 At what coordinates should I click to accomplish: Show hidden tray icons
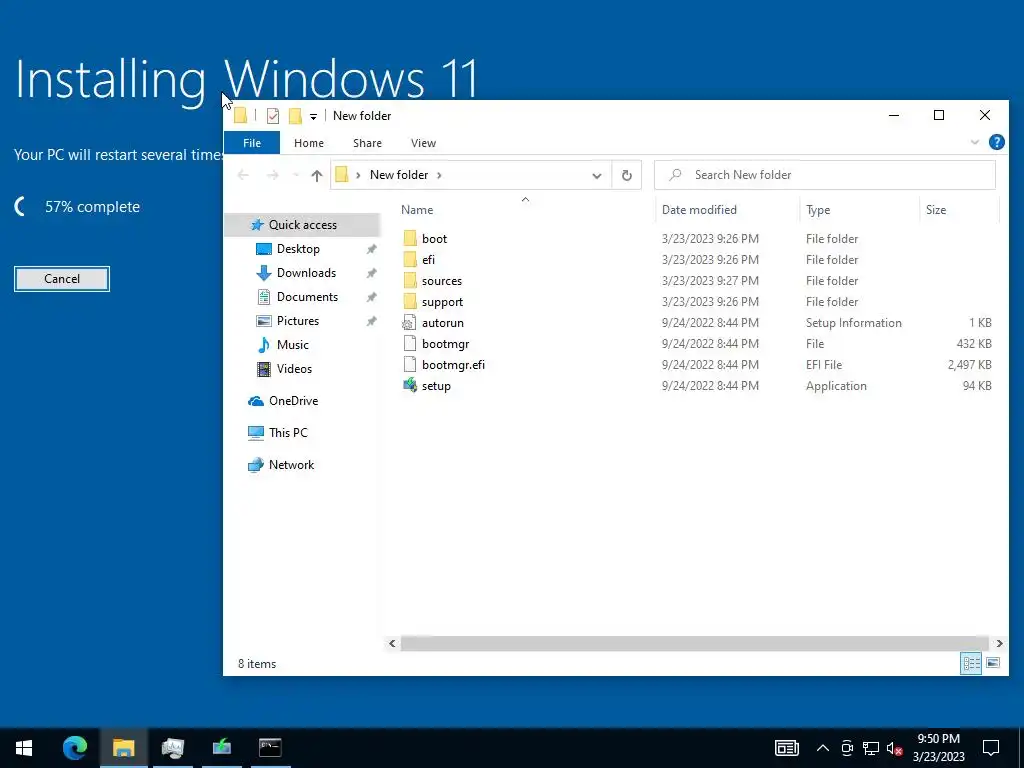click(x=823, y=748)
